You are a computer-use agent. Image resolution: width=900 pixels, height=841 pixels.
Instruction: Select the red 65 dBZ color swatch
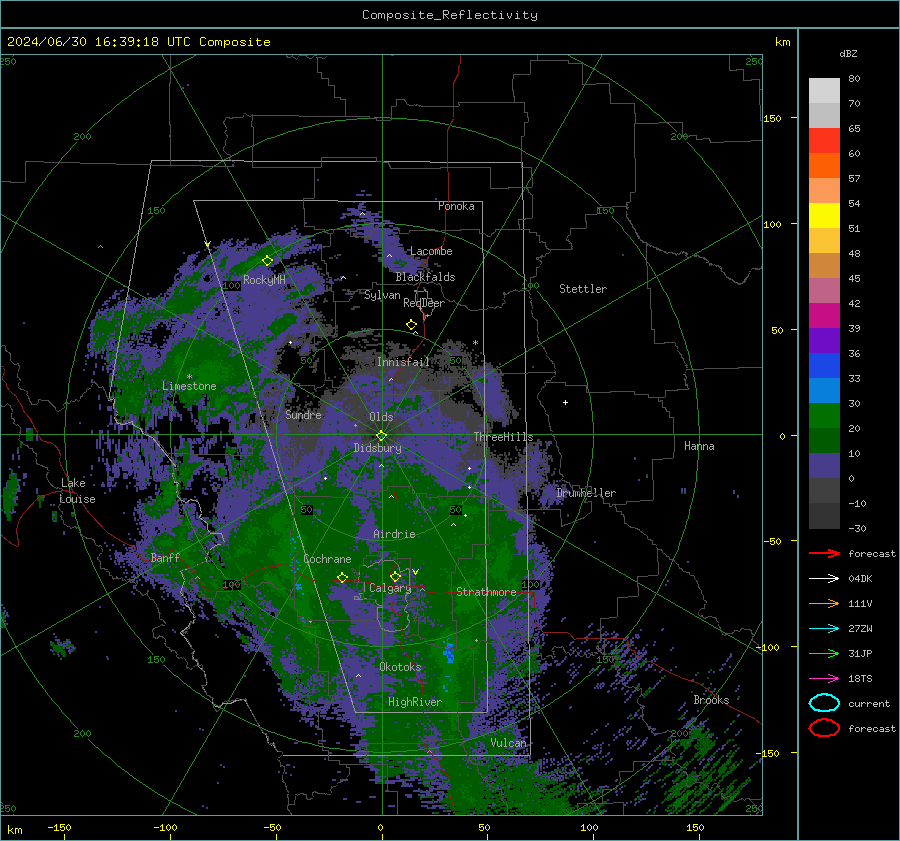(824, 140)
